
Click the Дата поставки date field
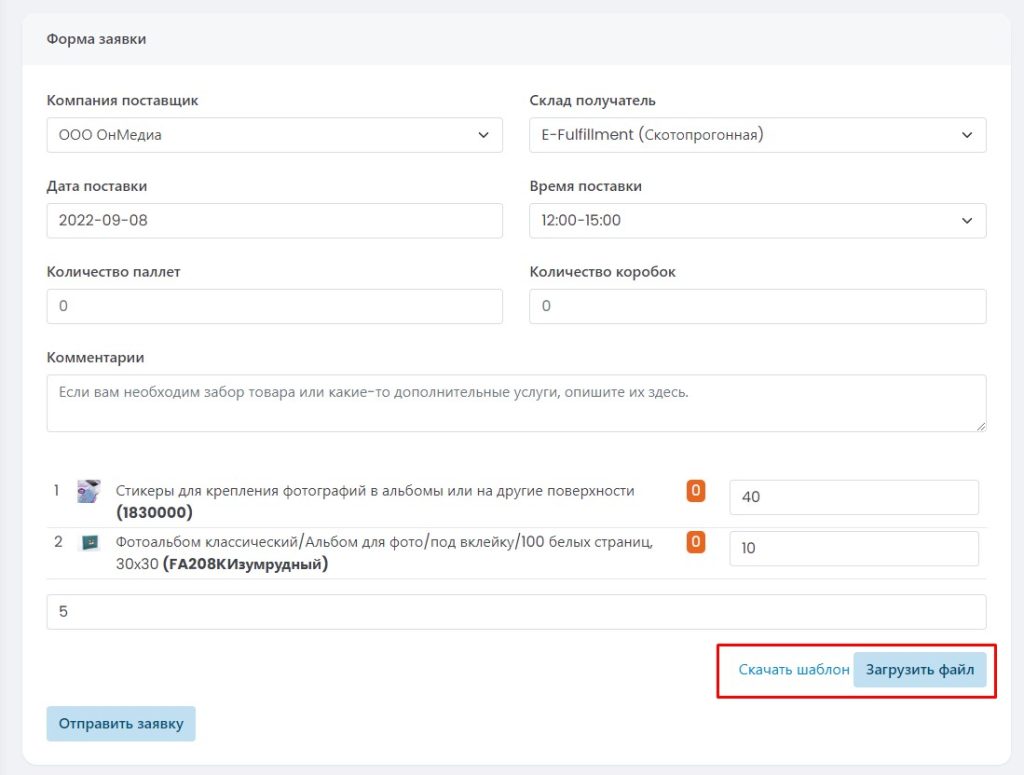coord(274,221)
